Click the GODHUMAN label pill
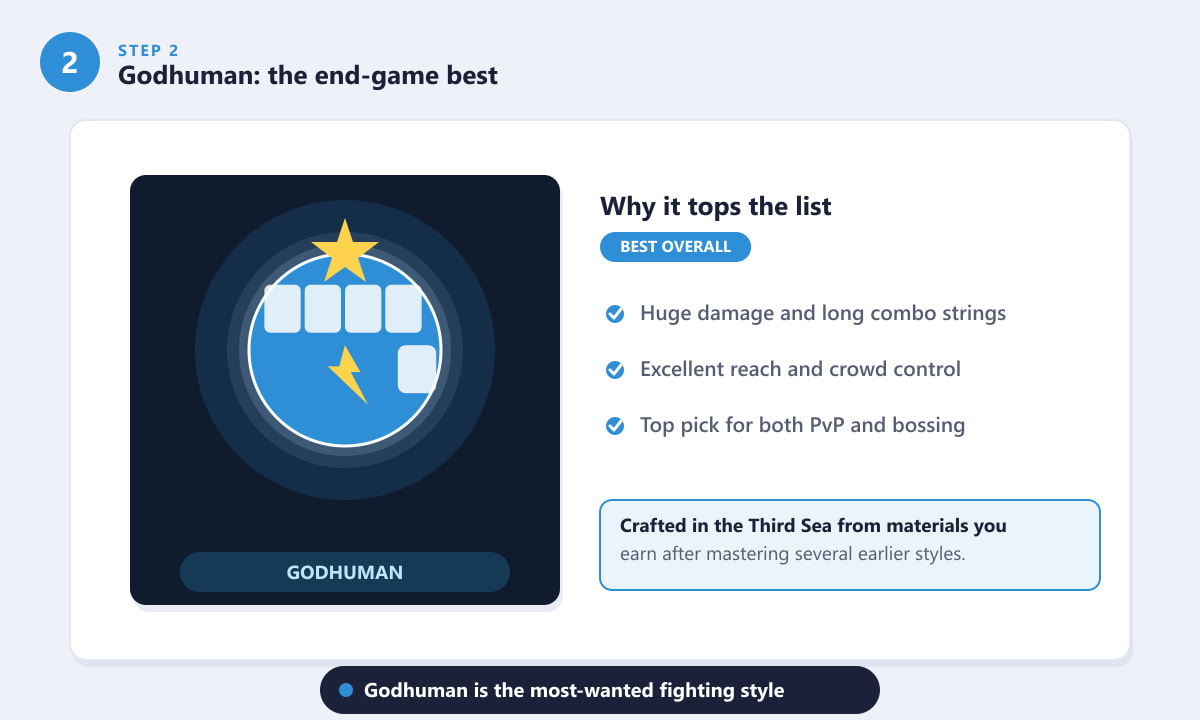The height and width of the screenshot is (720, 1200). coord(345,572)
